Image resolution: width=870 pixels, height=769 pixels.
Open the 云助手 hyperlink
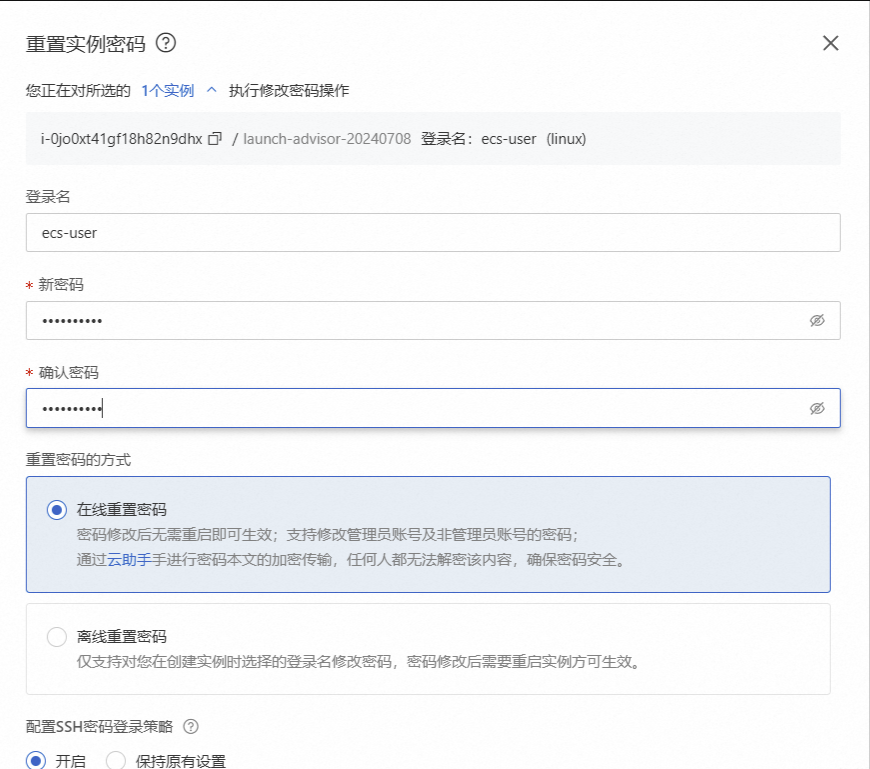coord(129,560)
